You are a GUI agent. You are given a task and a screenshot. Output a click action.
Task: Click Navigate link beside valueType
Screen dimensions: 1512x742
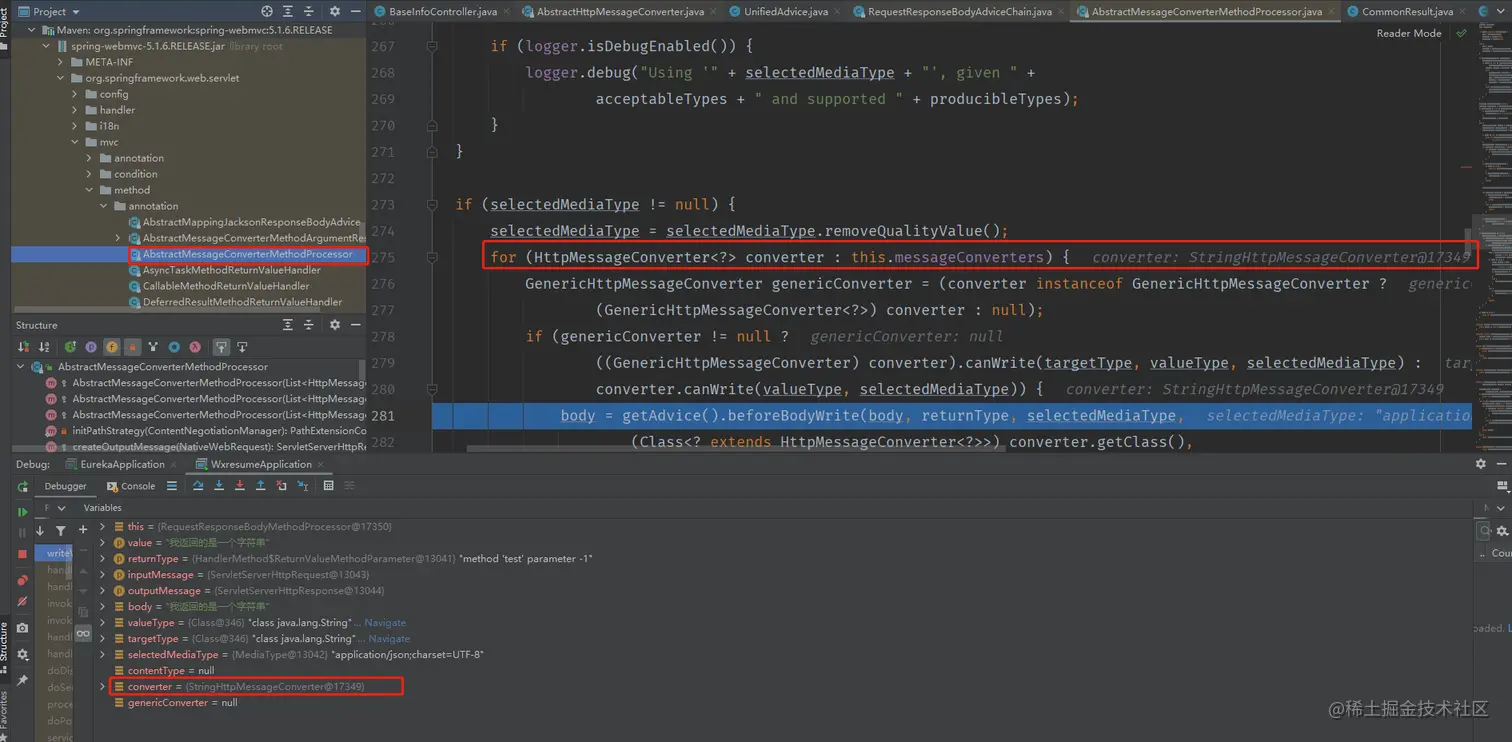coord(385,623)
